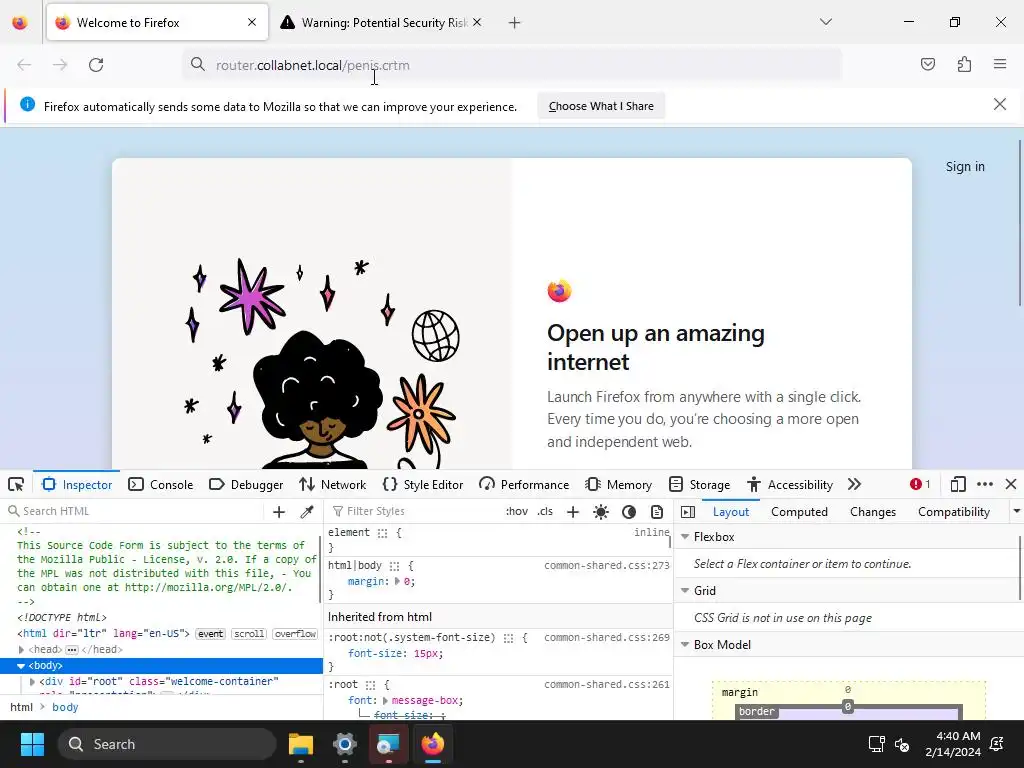Viewport: 1024px width, 768px height.
Task: Open Settings gear in taskbar
Action: pos(345,744)
